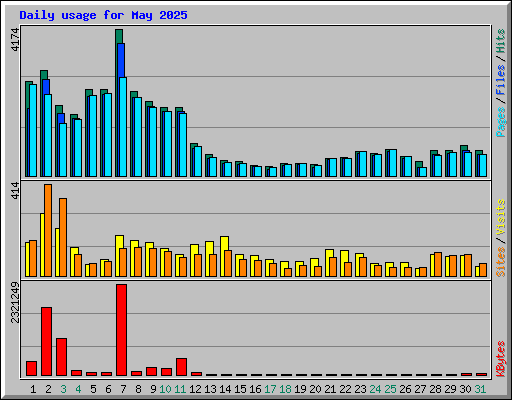
Task: Click day label 7 on x-axis
Action: click(x=123, y=389)
